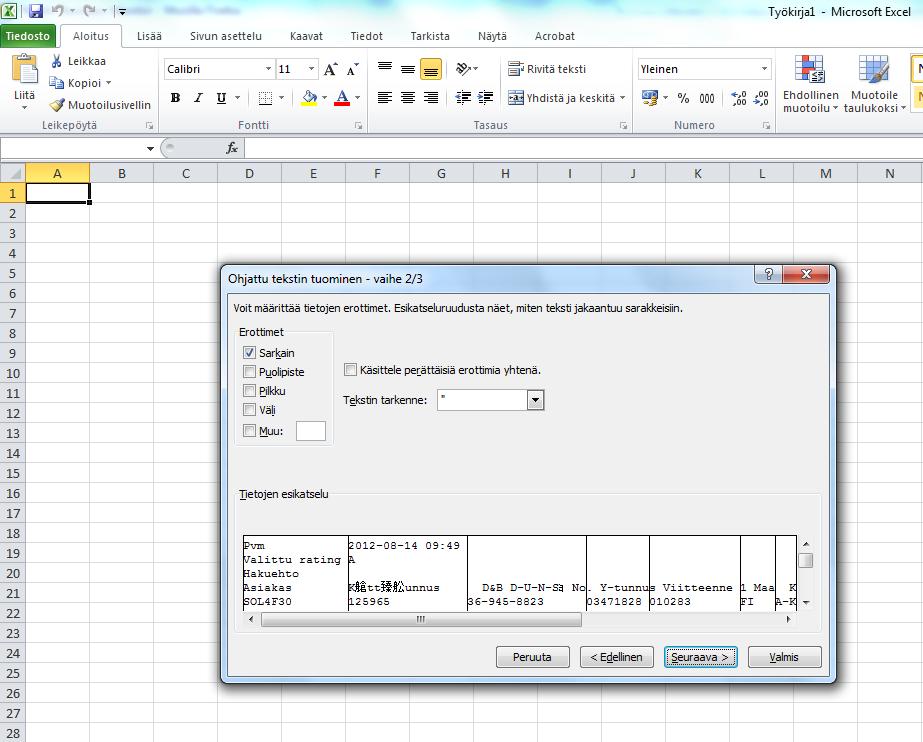Finish import with the Valmis button
The height and width of the screenshot is (742, 923).
click(784, 657)
